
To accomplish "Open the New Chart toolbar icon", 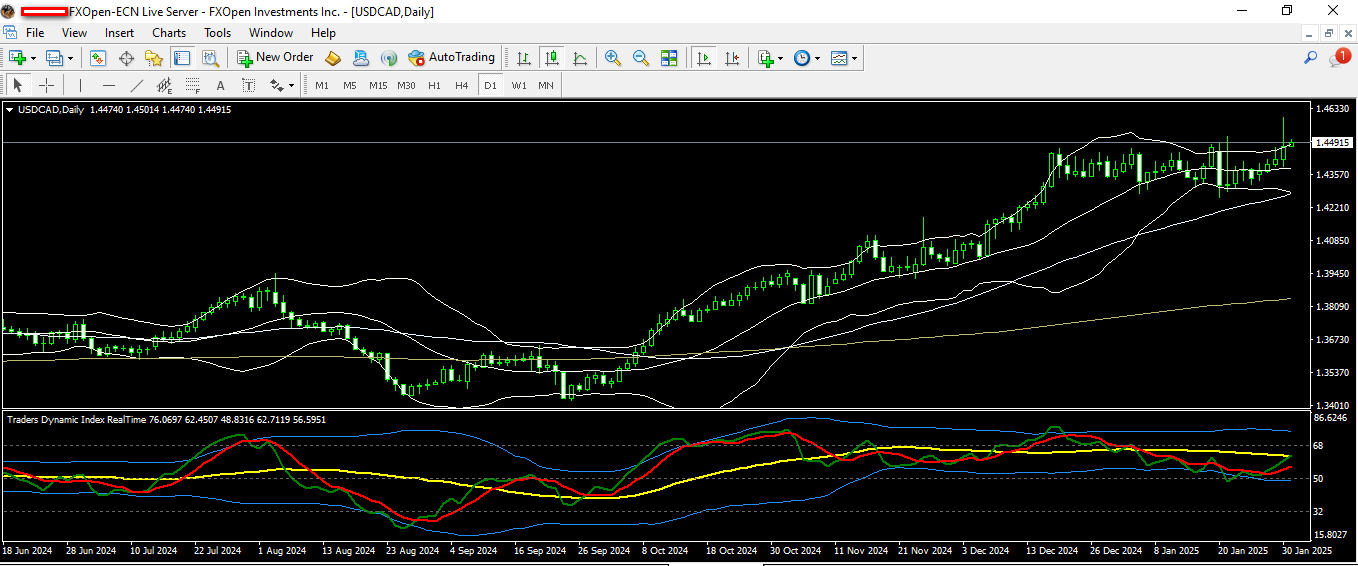I will pyautogui.click(x=17, y=58).
